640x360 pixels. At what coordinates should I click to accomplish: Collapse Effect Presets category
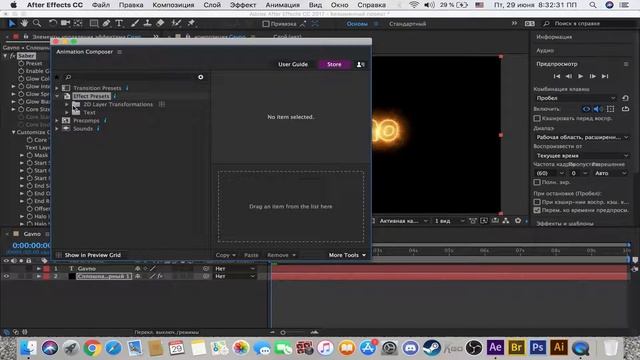click(57, 96)
